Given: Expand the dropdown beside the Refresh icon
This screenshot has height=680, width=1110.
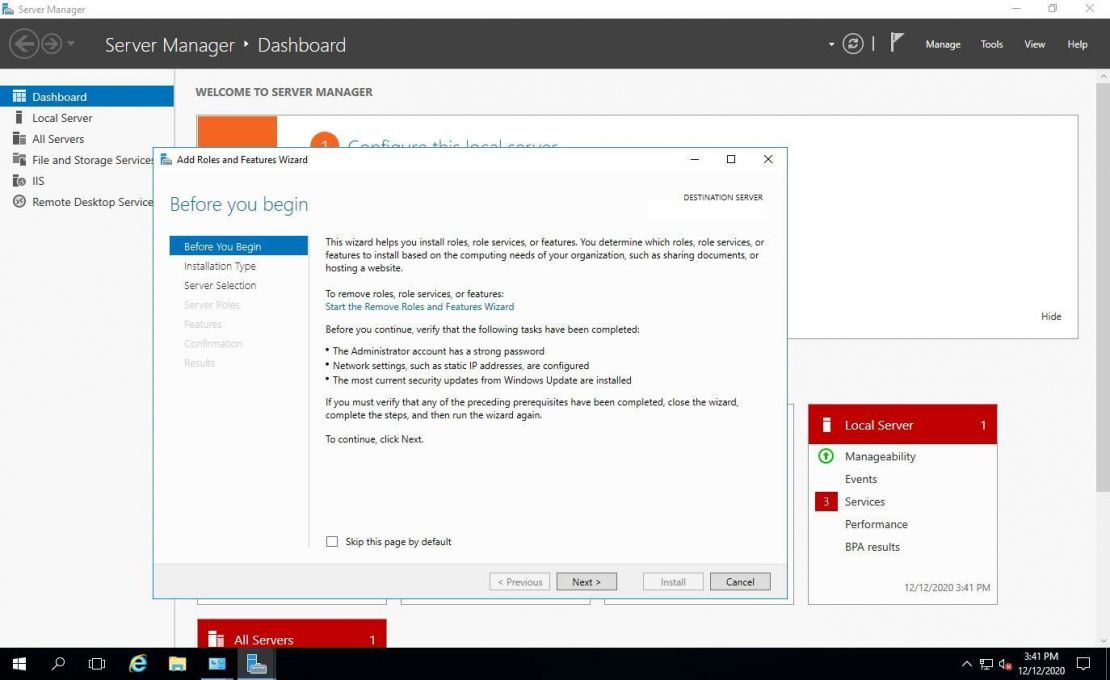Looking at the screenshot, I should click(x=830, y=44).
